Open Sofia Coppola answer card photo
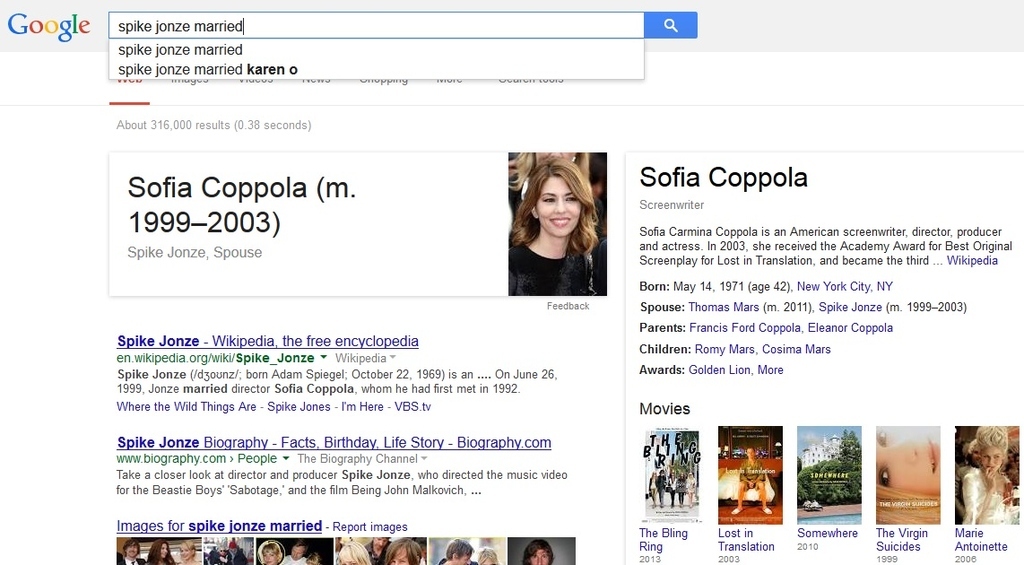The image size is (1024, 565). tap(558, 224)
